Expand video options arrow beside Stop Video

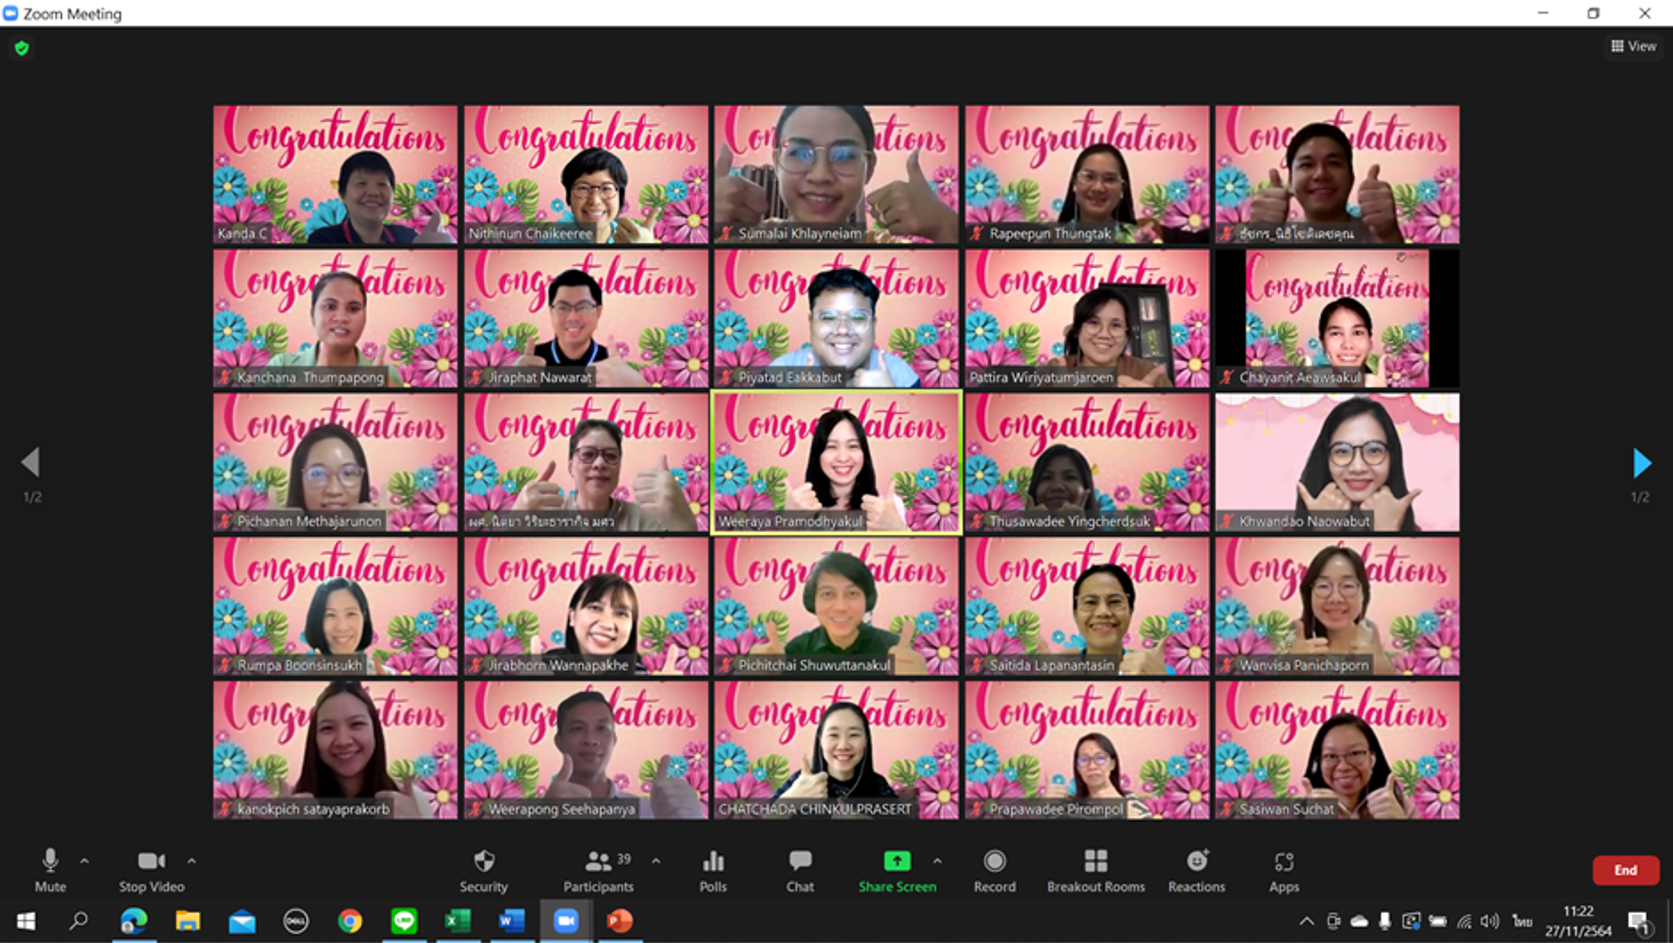192,860
